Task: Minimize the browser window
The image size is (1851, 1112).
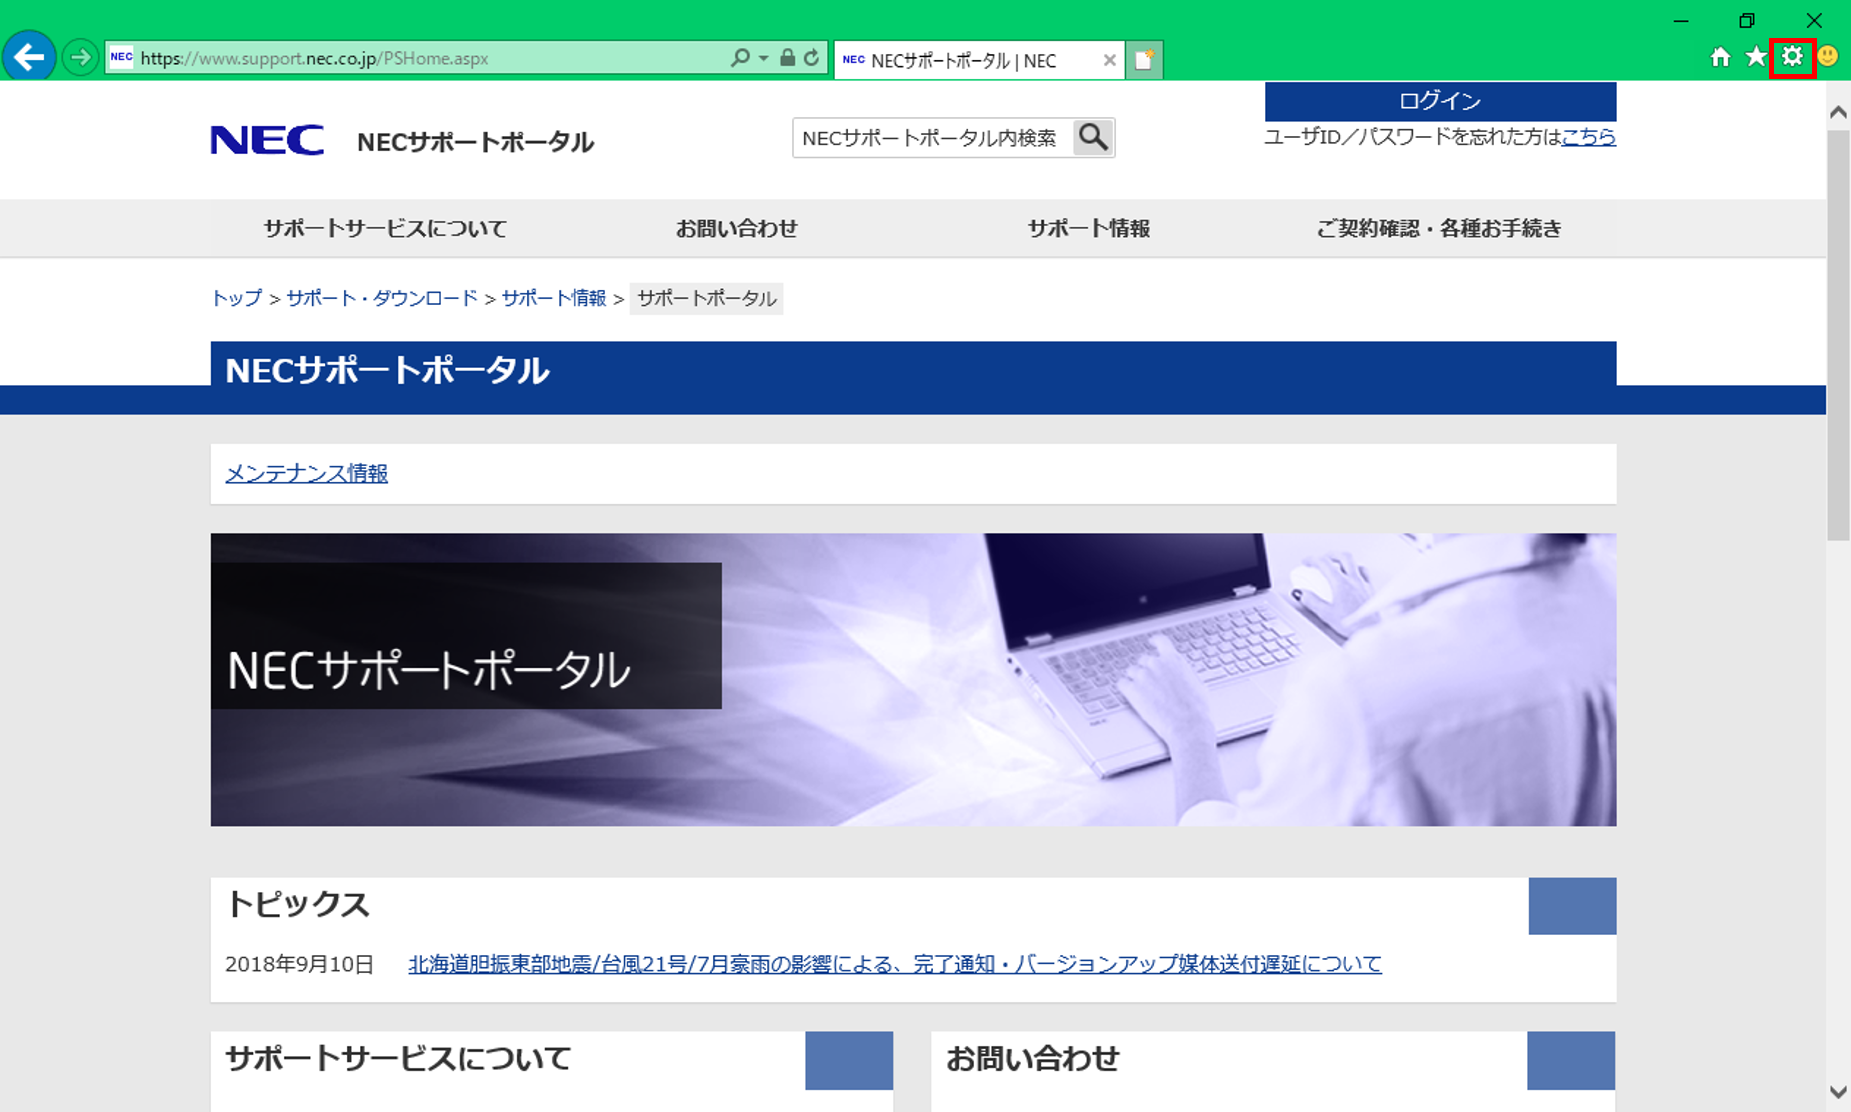Action: (x=1681, y=20)
